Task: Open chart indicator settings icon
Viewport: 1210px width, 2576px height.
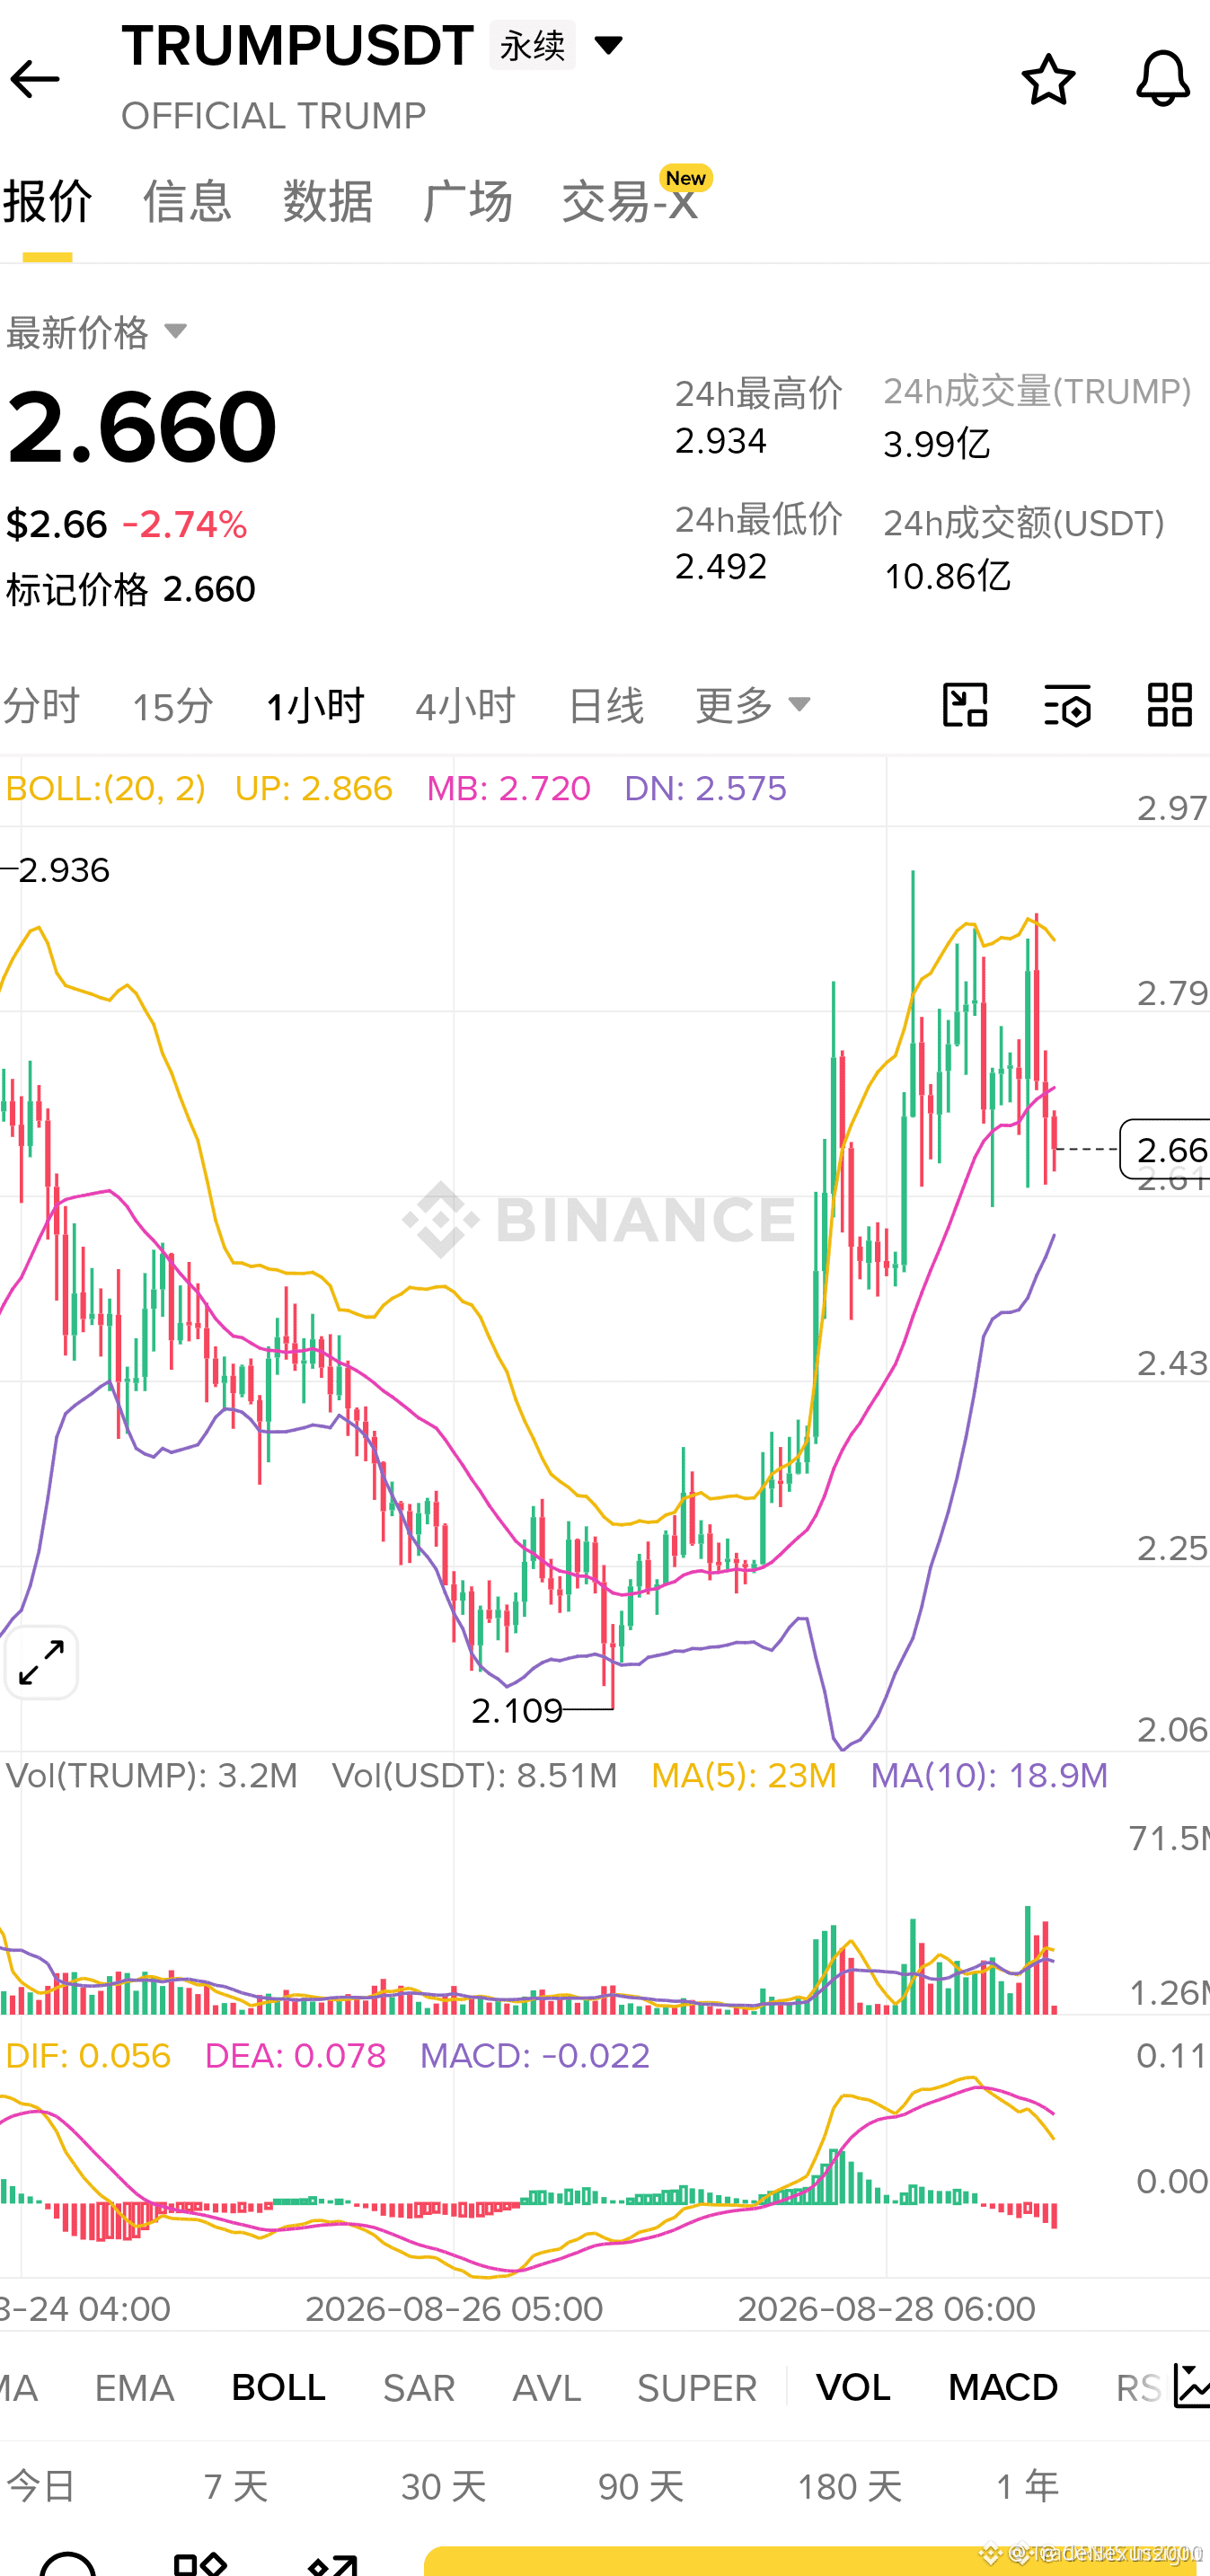Action: click(x=1067, y=705)
